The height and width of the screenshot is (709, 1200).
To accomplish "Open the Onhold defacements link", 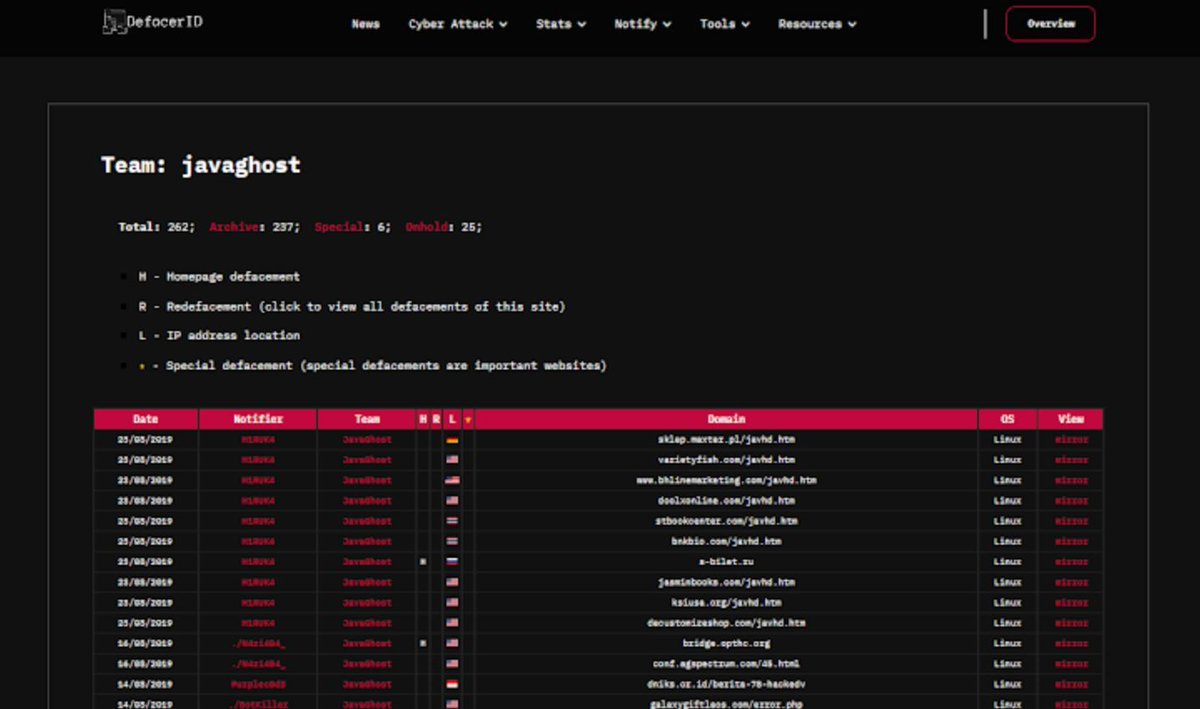I will [x=426, y=227].
